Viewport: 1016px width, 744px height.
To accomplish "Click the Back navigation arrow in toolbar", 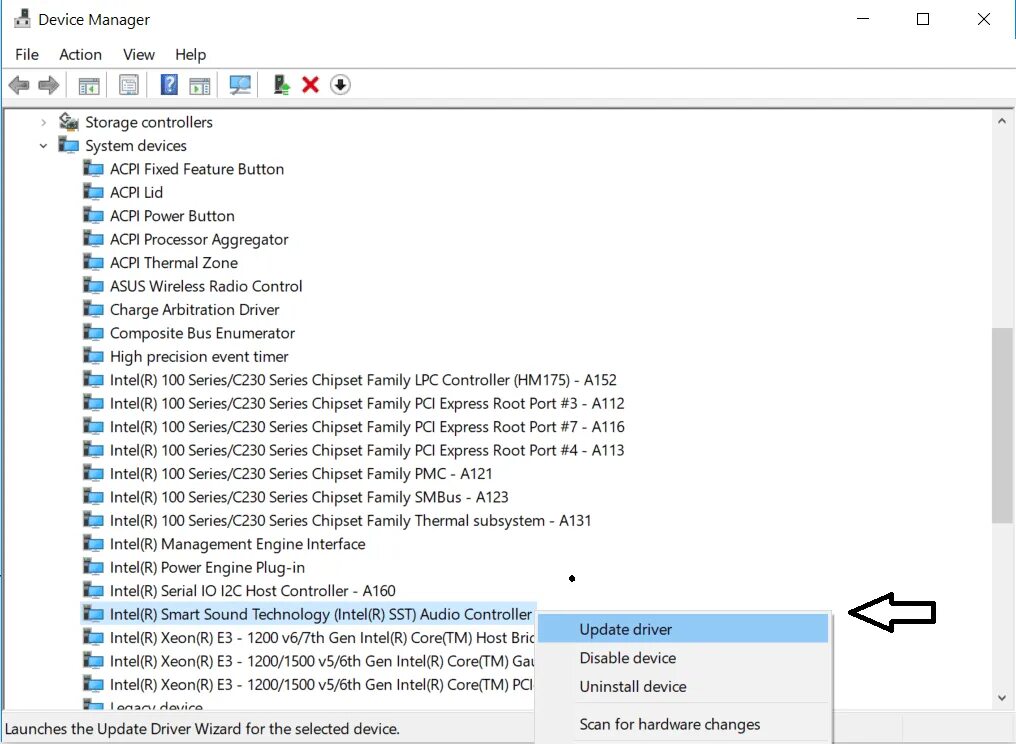I will (18, 84).
